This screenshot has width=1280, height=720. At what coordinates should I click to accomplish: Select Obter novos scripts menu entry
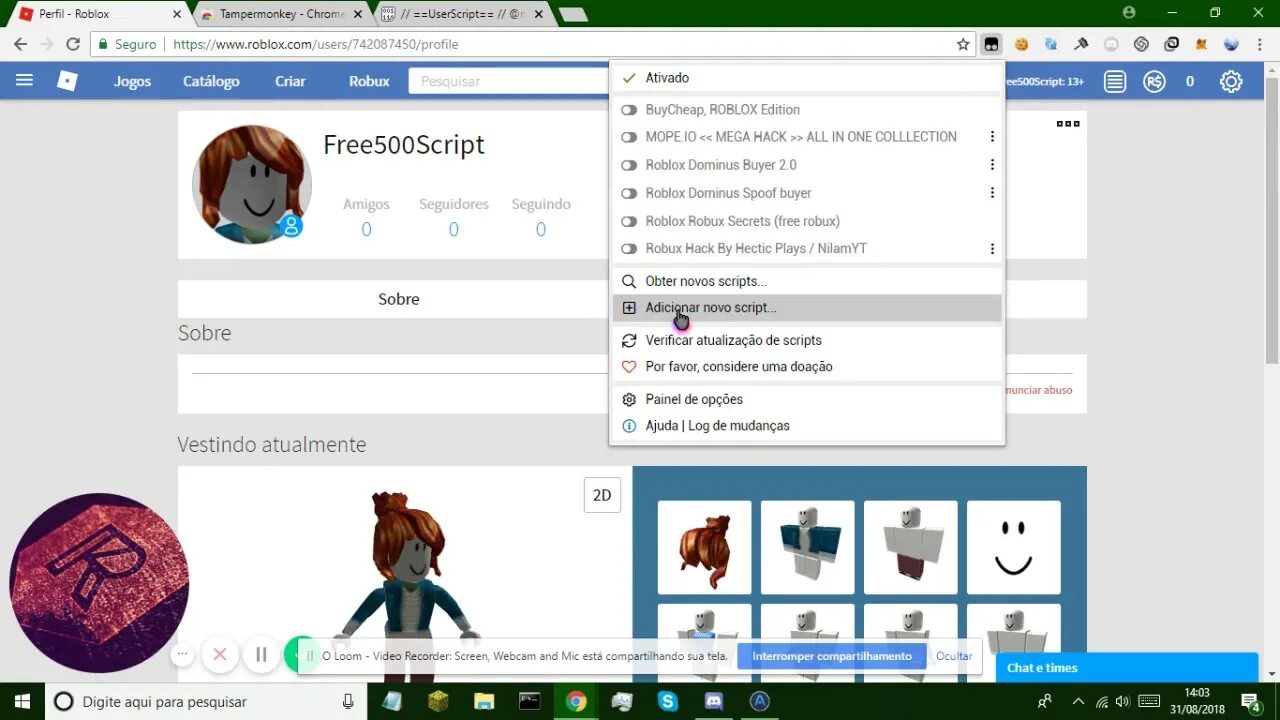(807, 281)
